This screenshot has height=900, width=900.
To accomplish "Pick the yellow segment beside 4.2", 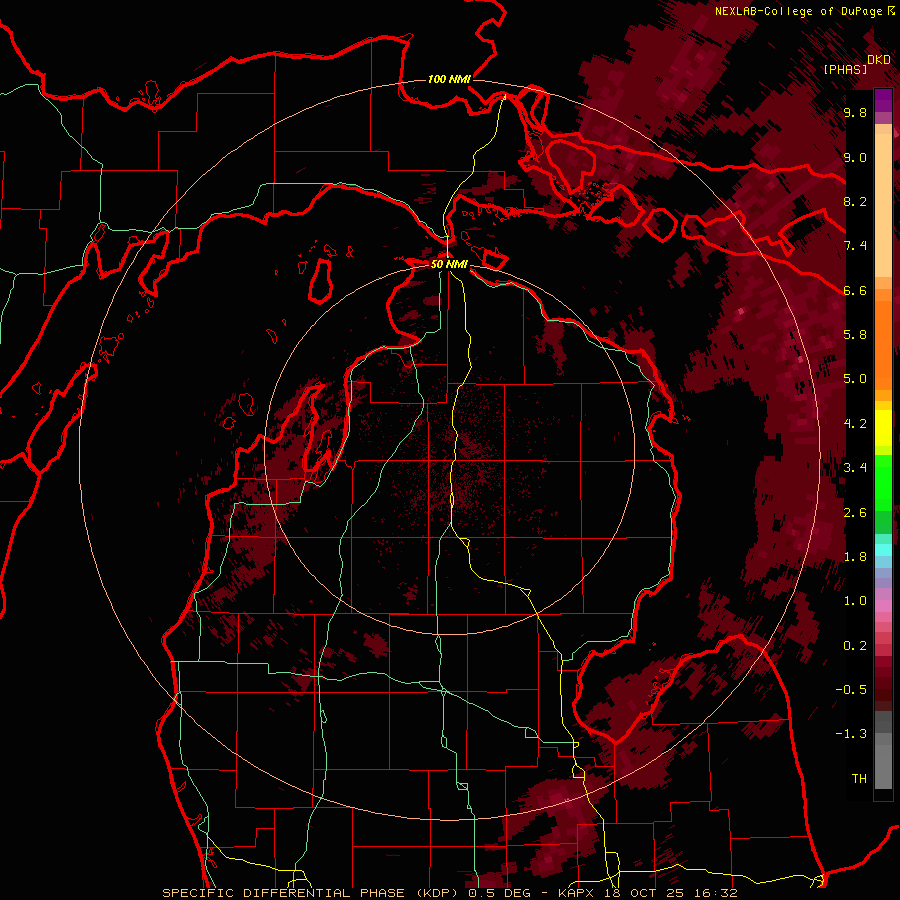I will [883, 428].
